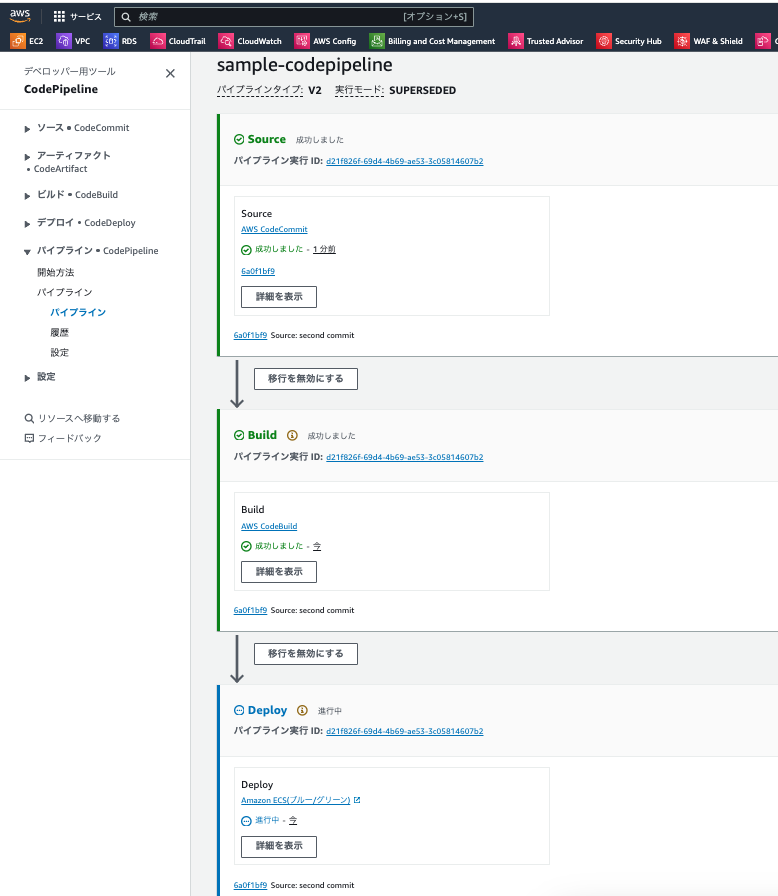The width and height of the screenshot is (778, 896).
Task: Open the CloudTrail shortcut icon
Action: [x=158, y=41]
